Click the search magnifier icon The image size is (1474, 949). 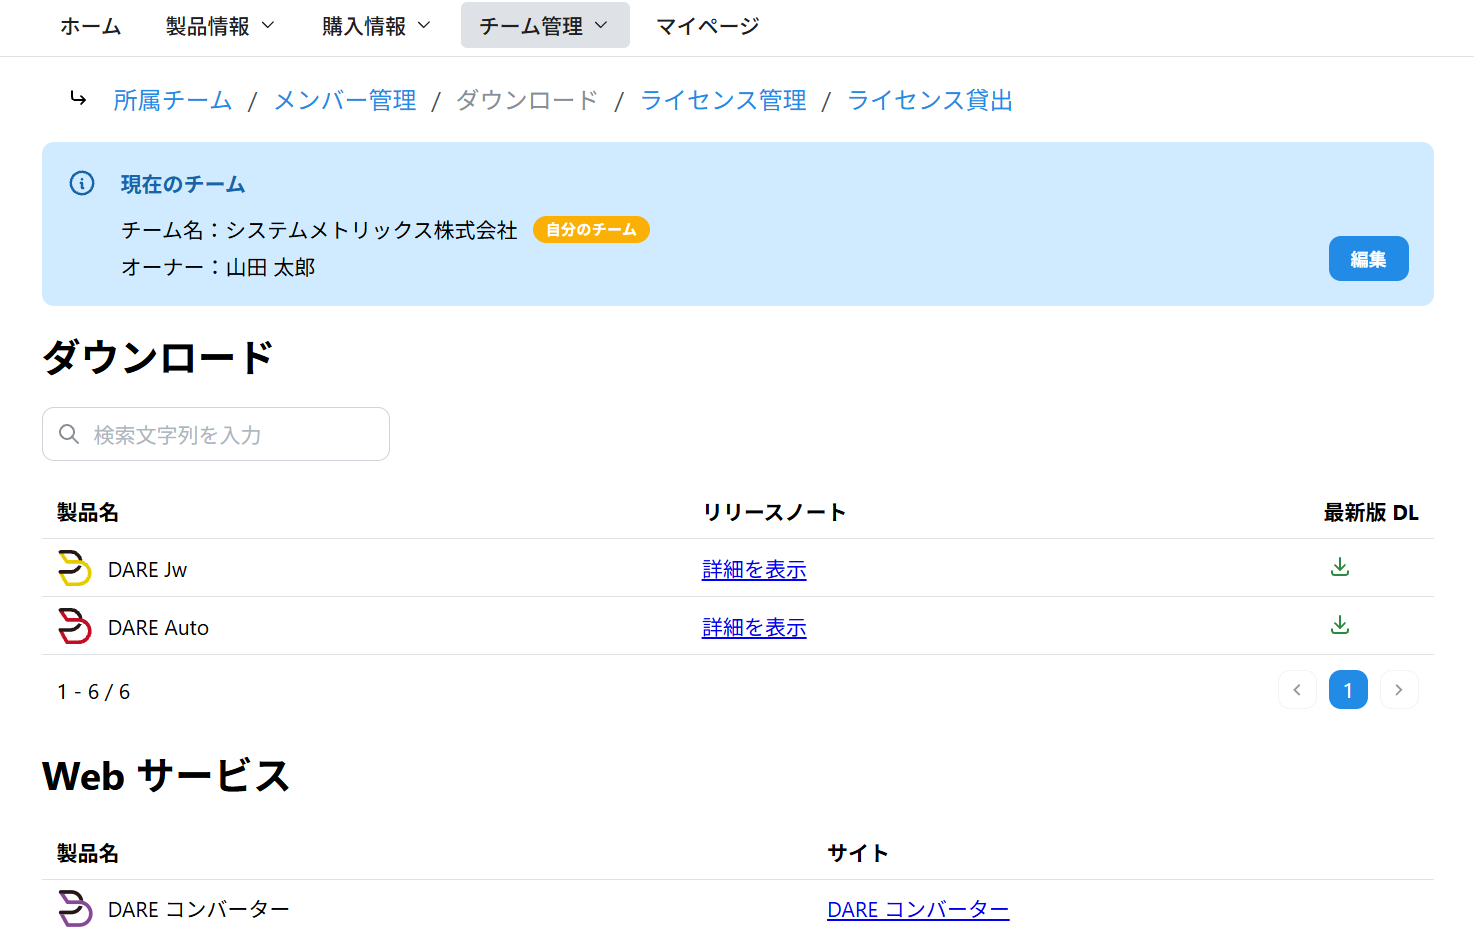[x=69, y=434]
